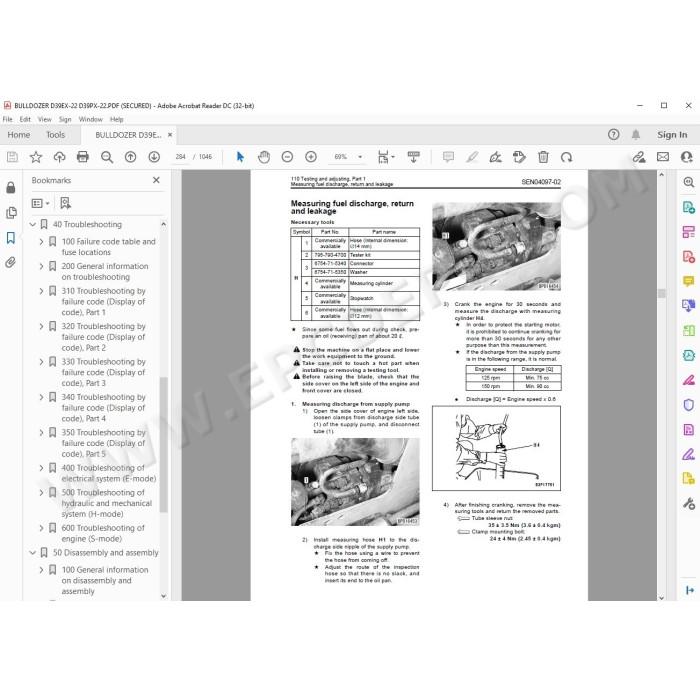Add a sticky note comment
Viewport: 700px width, 700px height.
tap(448, 157)
